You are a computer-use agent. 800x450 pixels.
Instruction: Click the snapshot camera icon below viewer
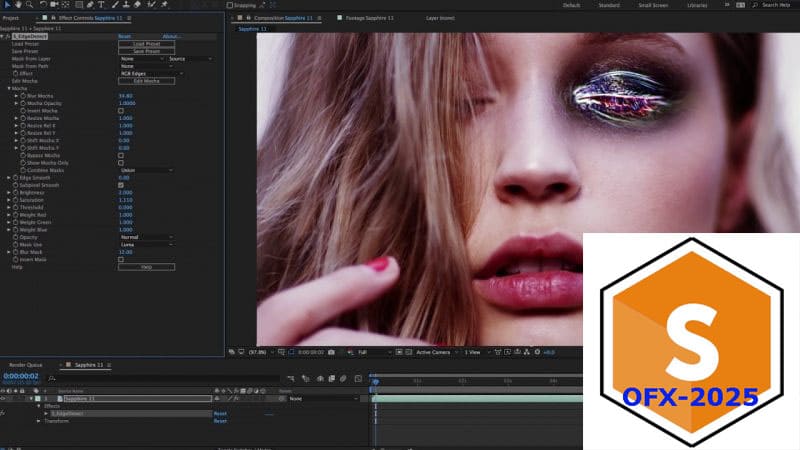click(331, 352)
